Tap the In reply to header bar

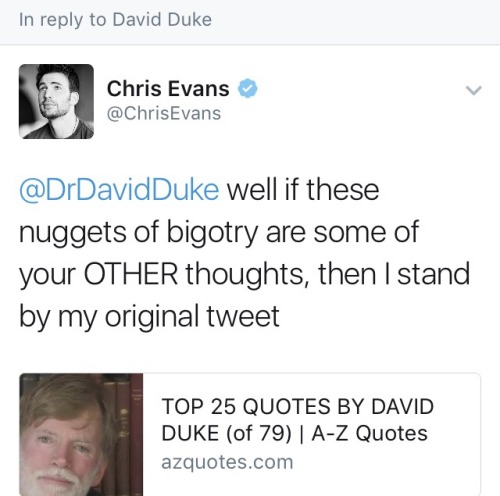click(250, 22)
